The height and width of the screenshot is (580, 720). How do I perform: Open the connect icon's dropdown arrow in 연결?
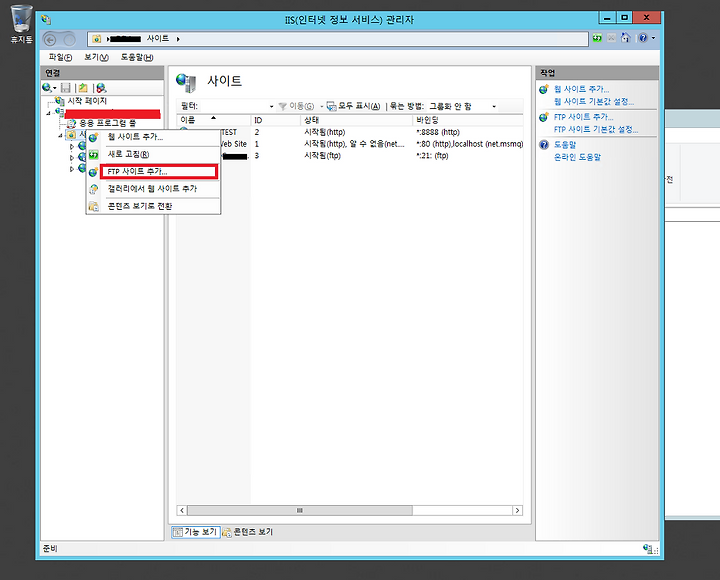55,88
